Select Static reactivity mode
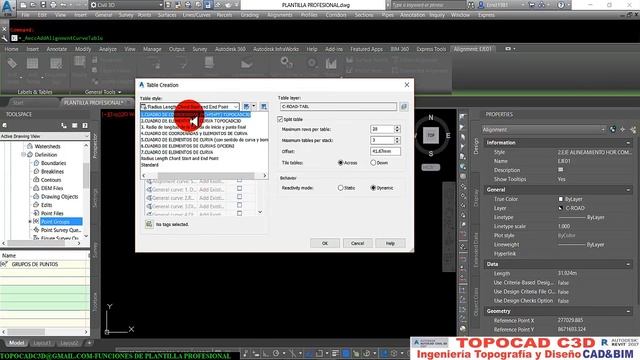Screen dimensions: 640x360 [340, 188]
